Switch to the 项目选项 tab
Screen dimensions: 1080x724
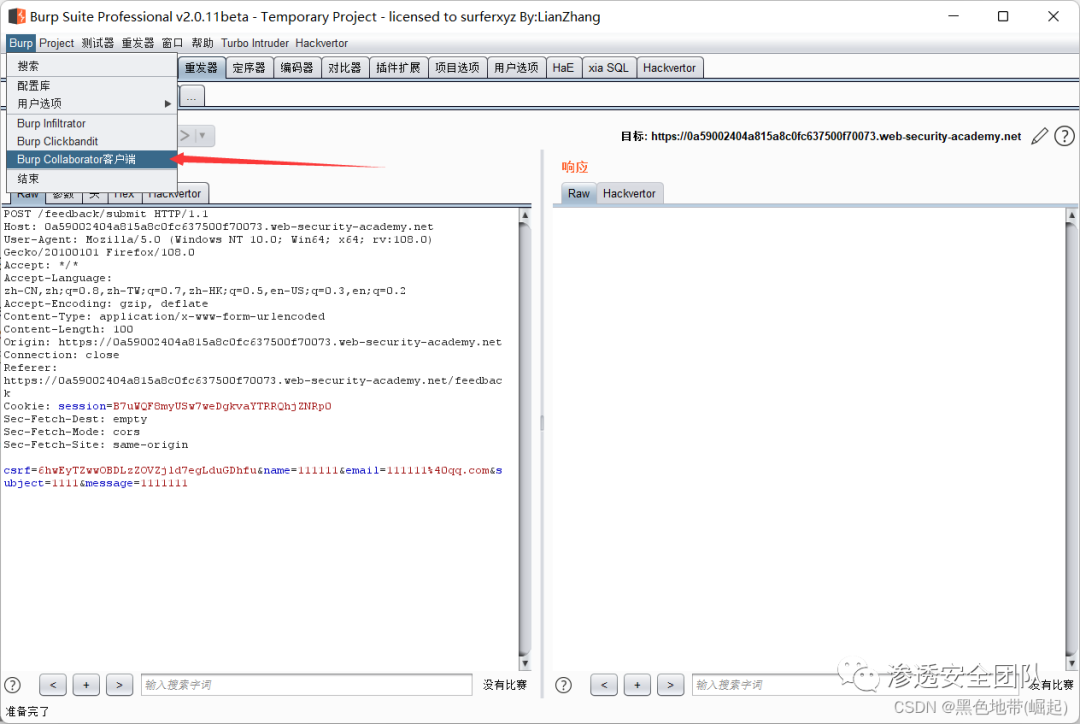click(x=457, y=68)
